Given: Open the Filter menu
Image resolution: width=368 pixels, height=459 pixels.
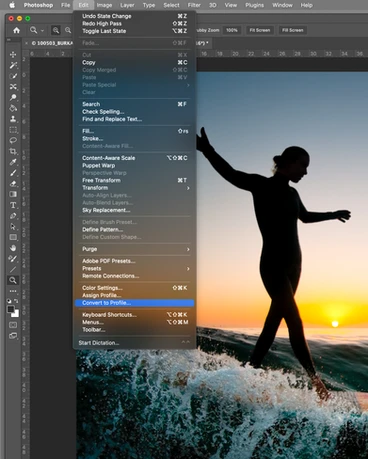Looking at the screenshot, I should [194, 5].
